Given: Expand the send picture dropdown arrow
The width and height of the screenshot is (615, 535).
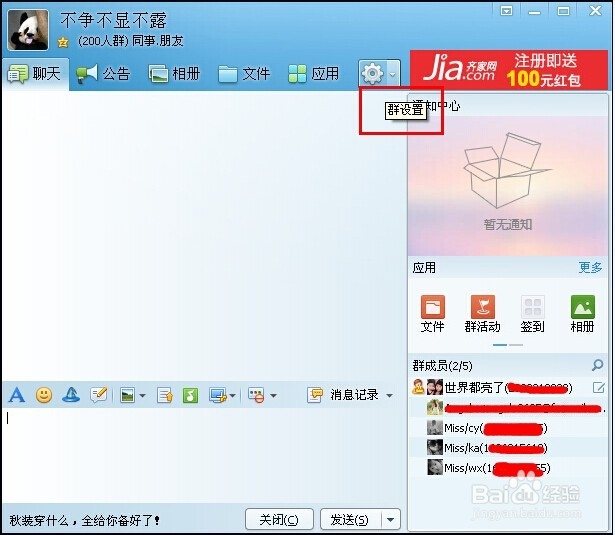Looking at the screenshot, I should [x=142, y=395].
